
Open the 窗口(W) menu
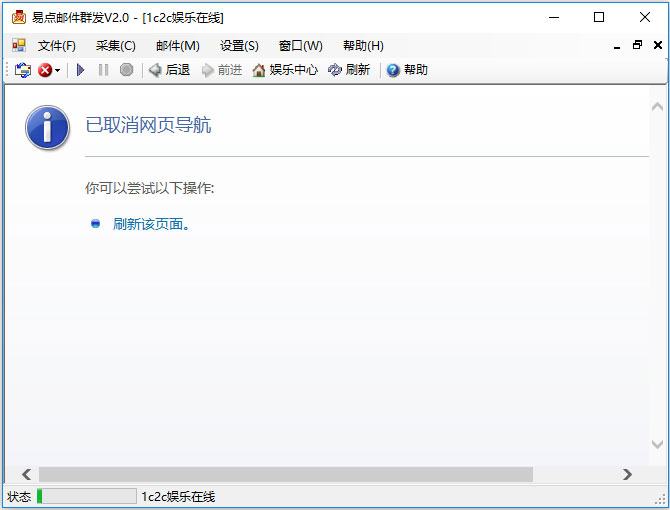click(x=300, y=46)
